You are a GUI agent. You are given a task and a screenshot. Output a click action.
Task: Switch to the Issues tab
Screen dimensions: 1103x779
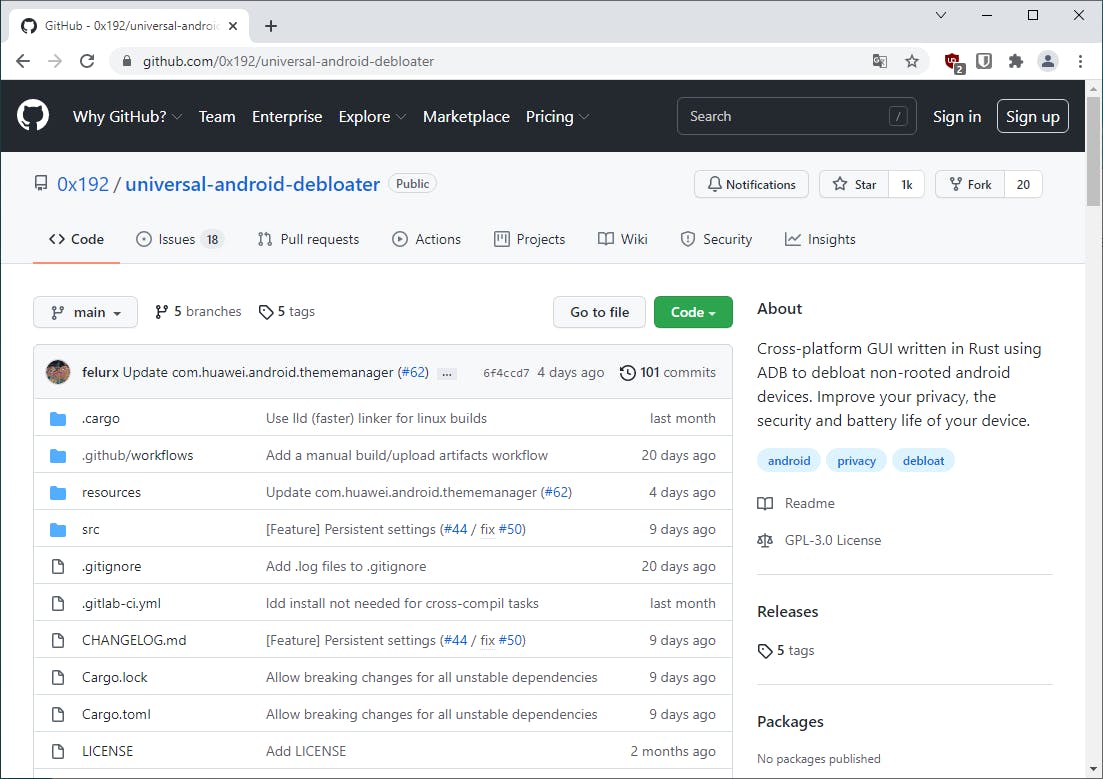click(179, 239)
